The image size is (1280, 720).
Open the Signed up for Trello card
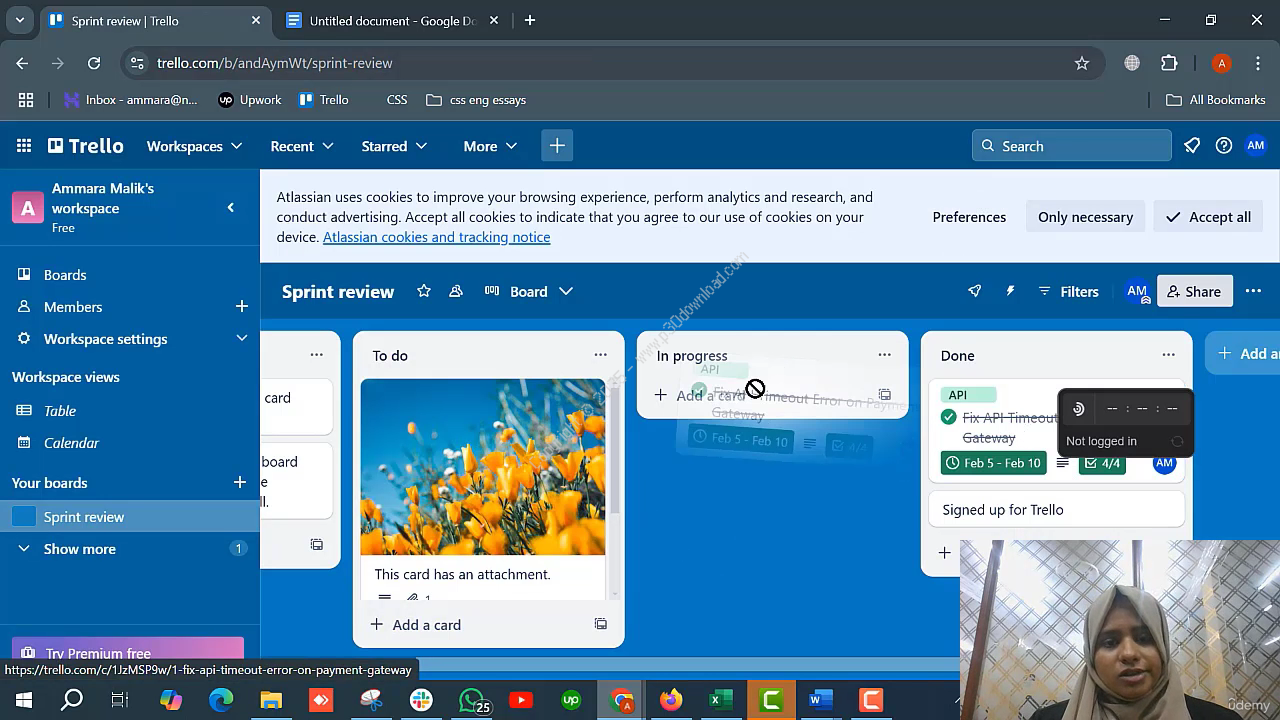1056,510
